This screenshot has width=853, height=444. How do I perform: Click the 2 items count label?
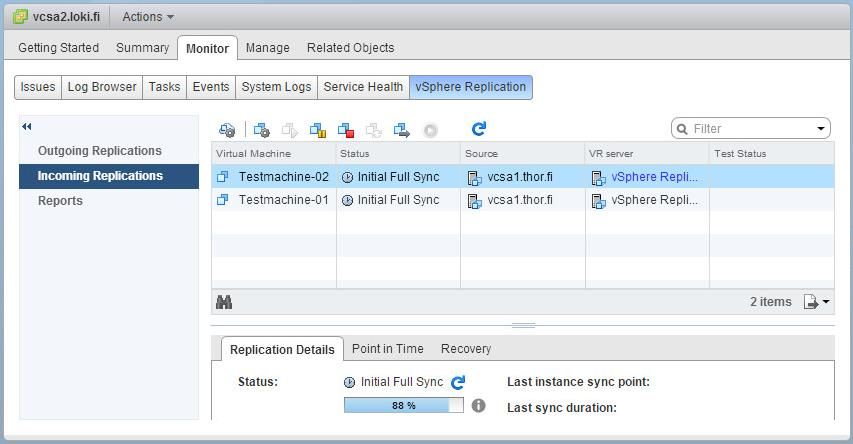pyautogui.click(x=771, y=301)
